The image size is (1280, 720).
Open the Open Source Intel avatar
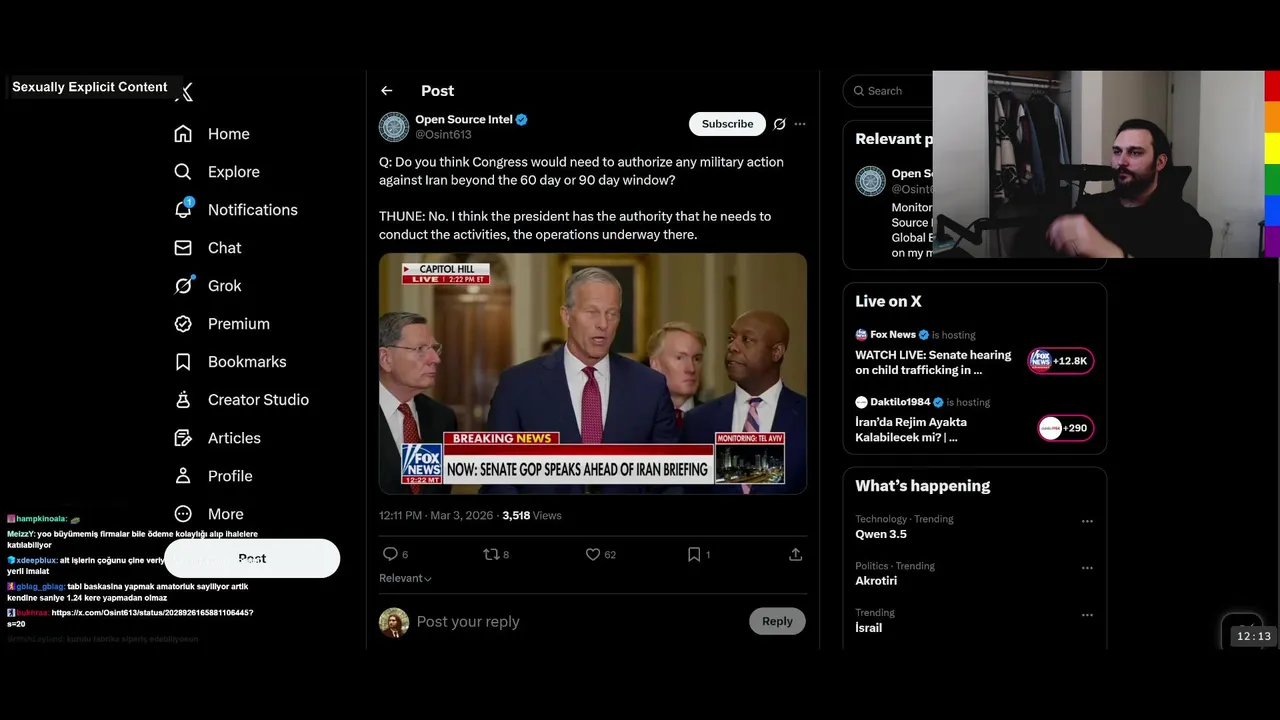[x=394, y=127]
